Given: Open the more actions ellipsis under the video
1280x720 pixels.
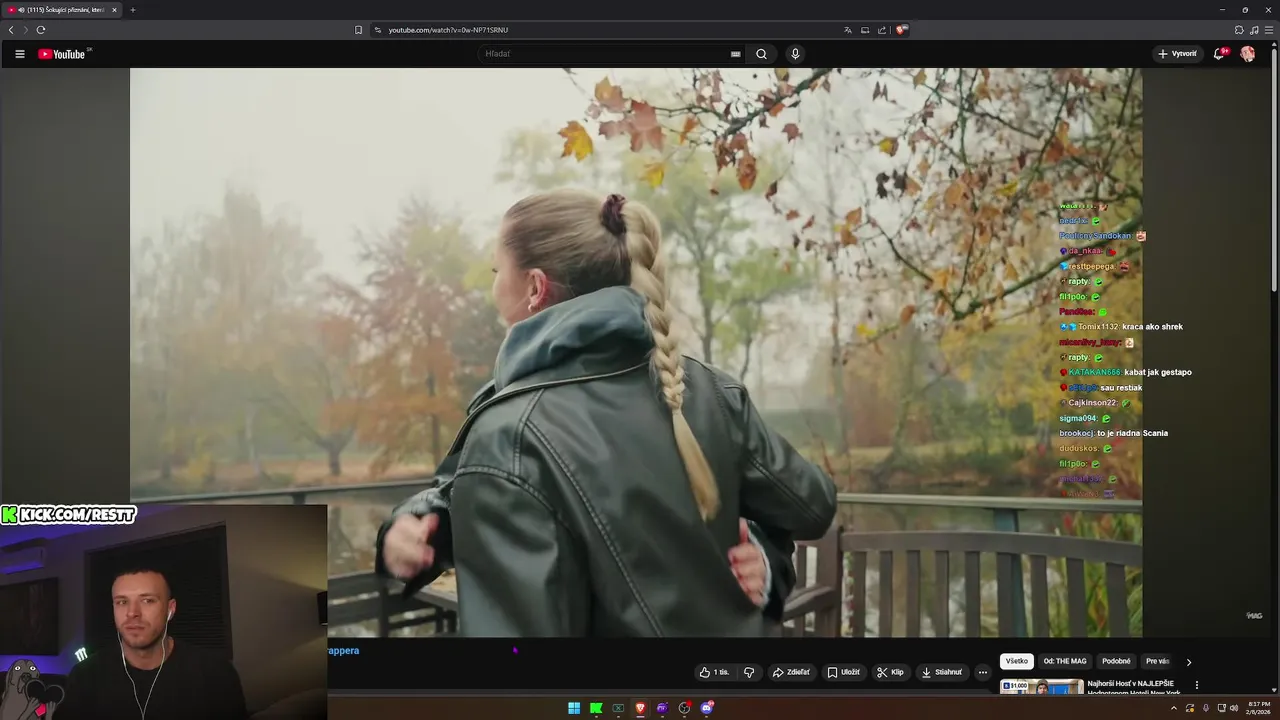Looking at the screenshot, I should tap(983, 672).
